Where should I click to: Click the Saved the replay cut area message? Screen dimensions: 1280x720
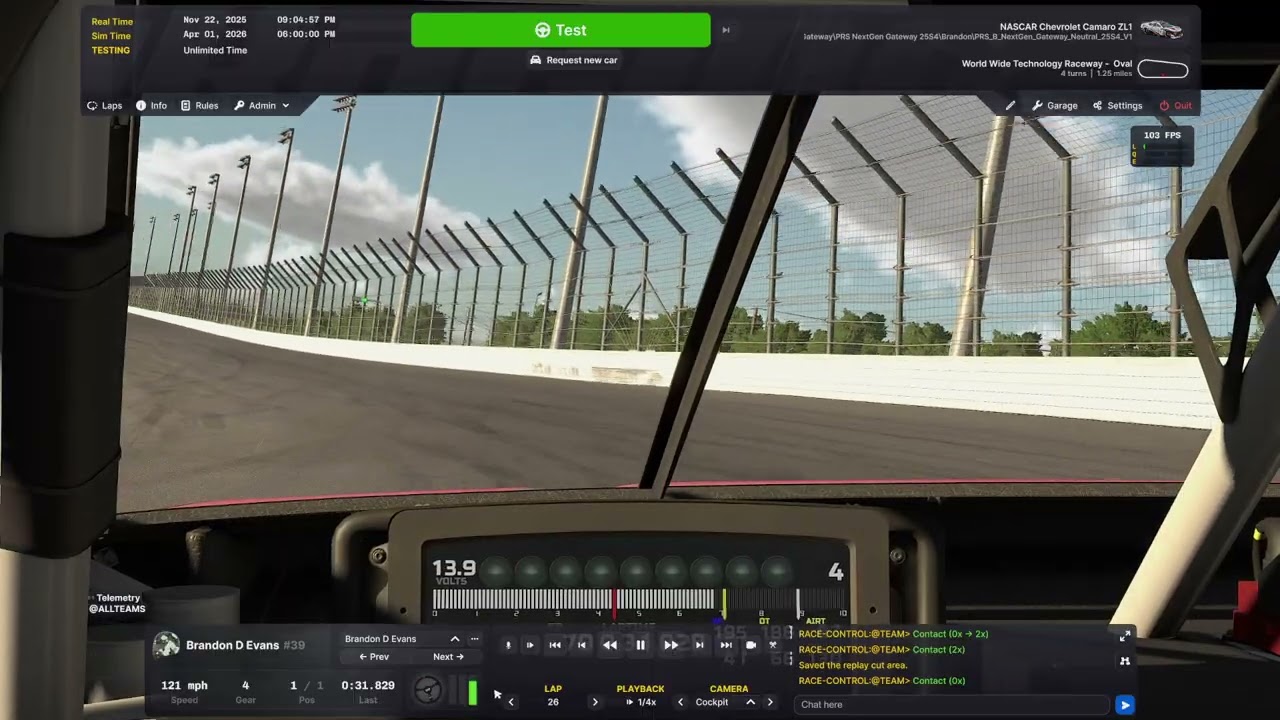point(853,665)
